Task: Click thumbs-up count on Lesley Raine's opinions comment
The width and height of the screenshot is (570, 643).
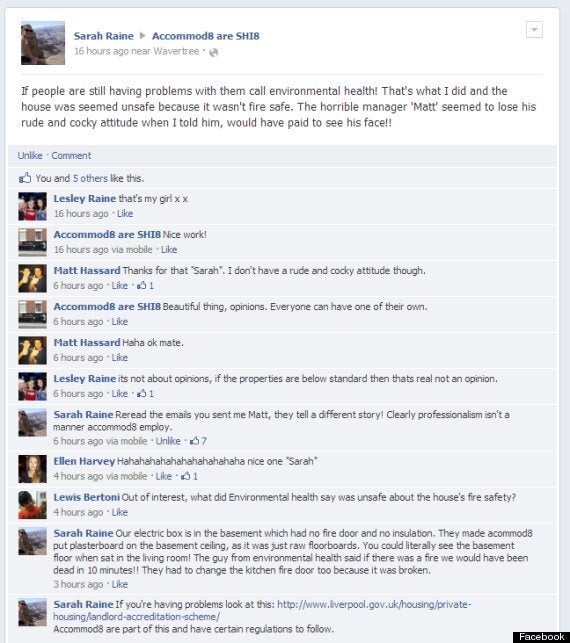Action: [145, 394]
